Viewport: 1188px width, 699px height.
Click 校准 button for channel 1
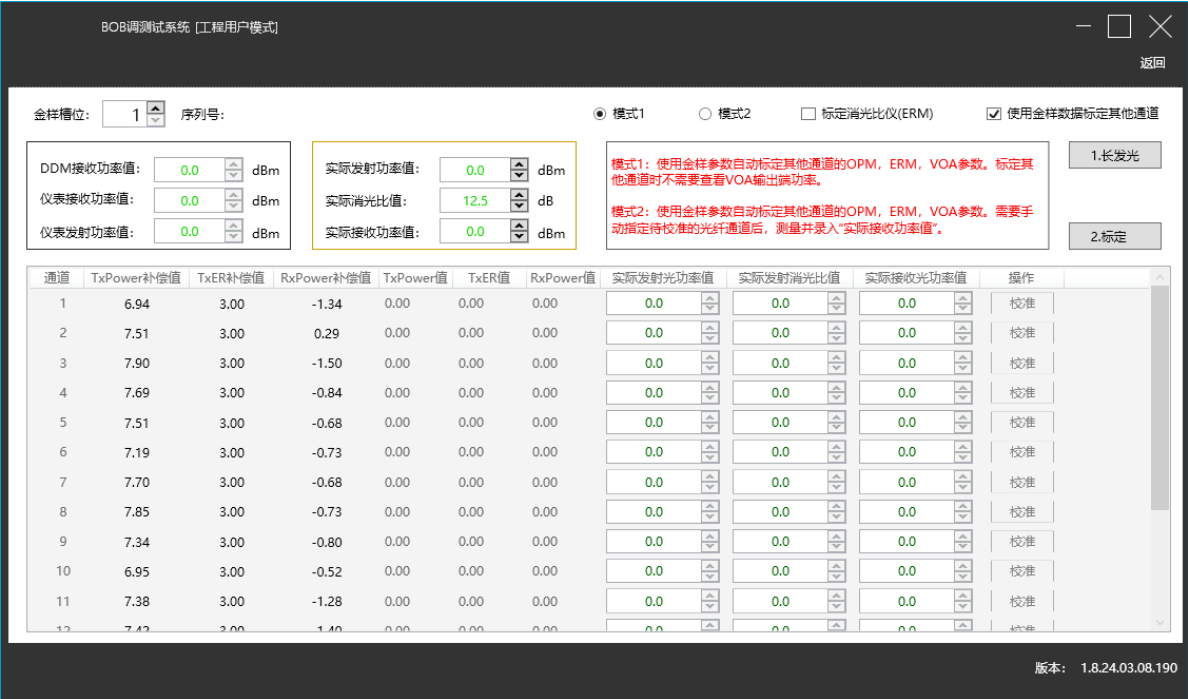tap(1022, 304)
